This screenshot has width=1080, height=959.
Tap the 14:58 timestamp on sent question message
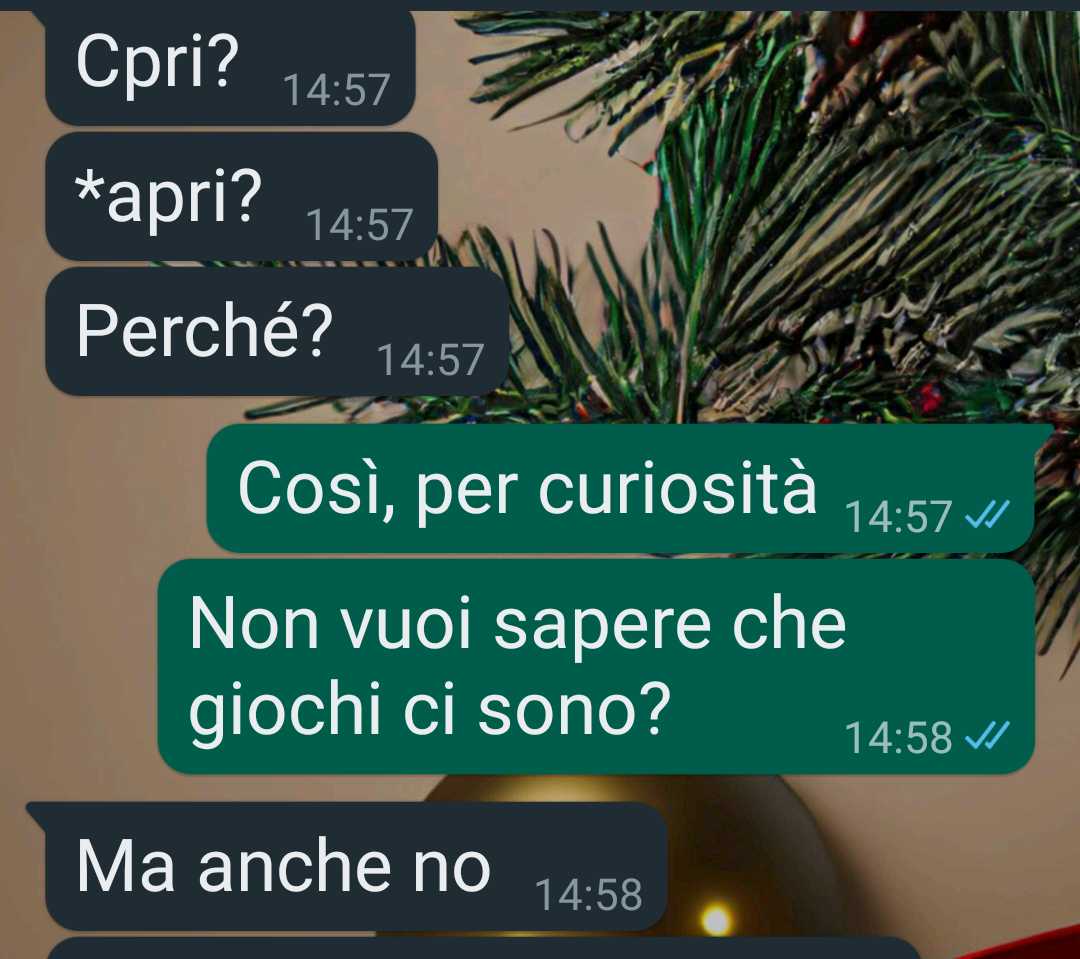click(898, 737)
